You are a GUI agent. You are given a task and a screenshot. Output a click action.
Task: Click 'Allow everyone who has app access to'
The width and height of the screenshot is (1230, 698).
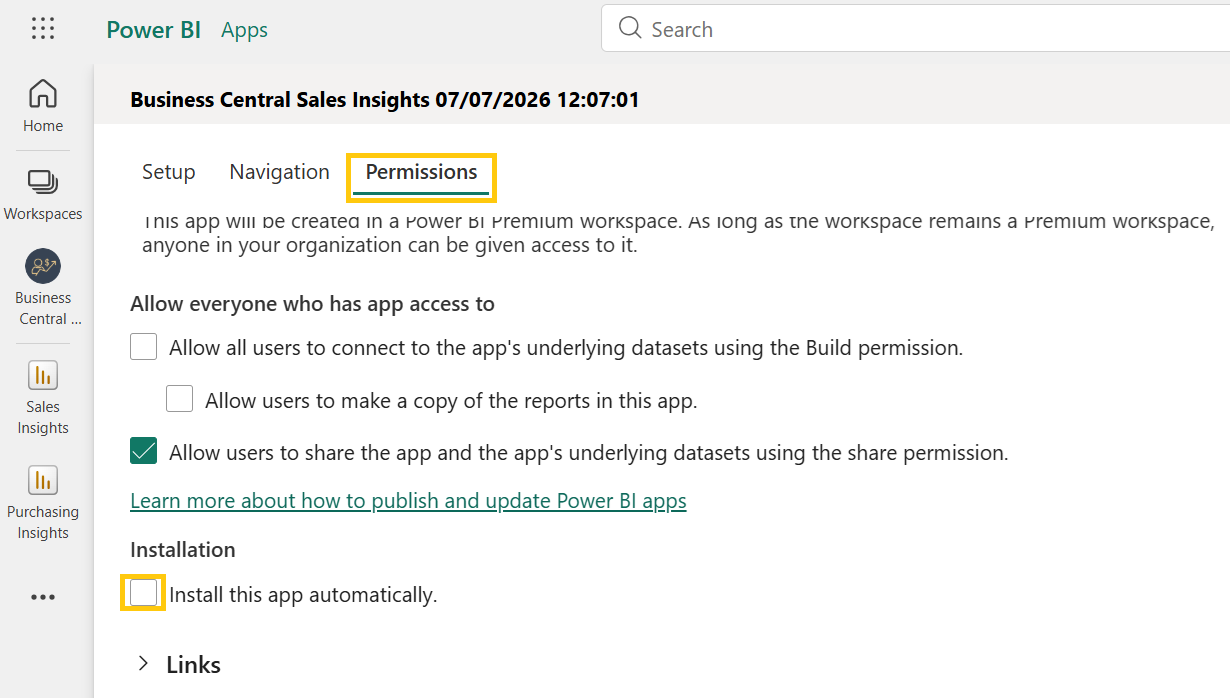click(312, 303)
